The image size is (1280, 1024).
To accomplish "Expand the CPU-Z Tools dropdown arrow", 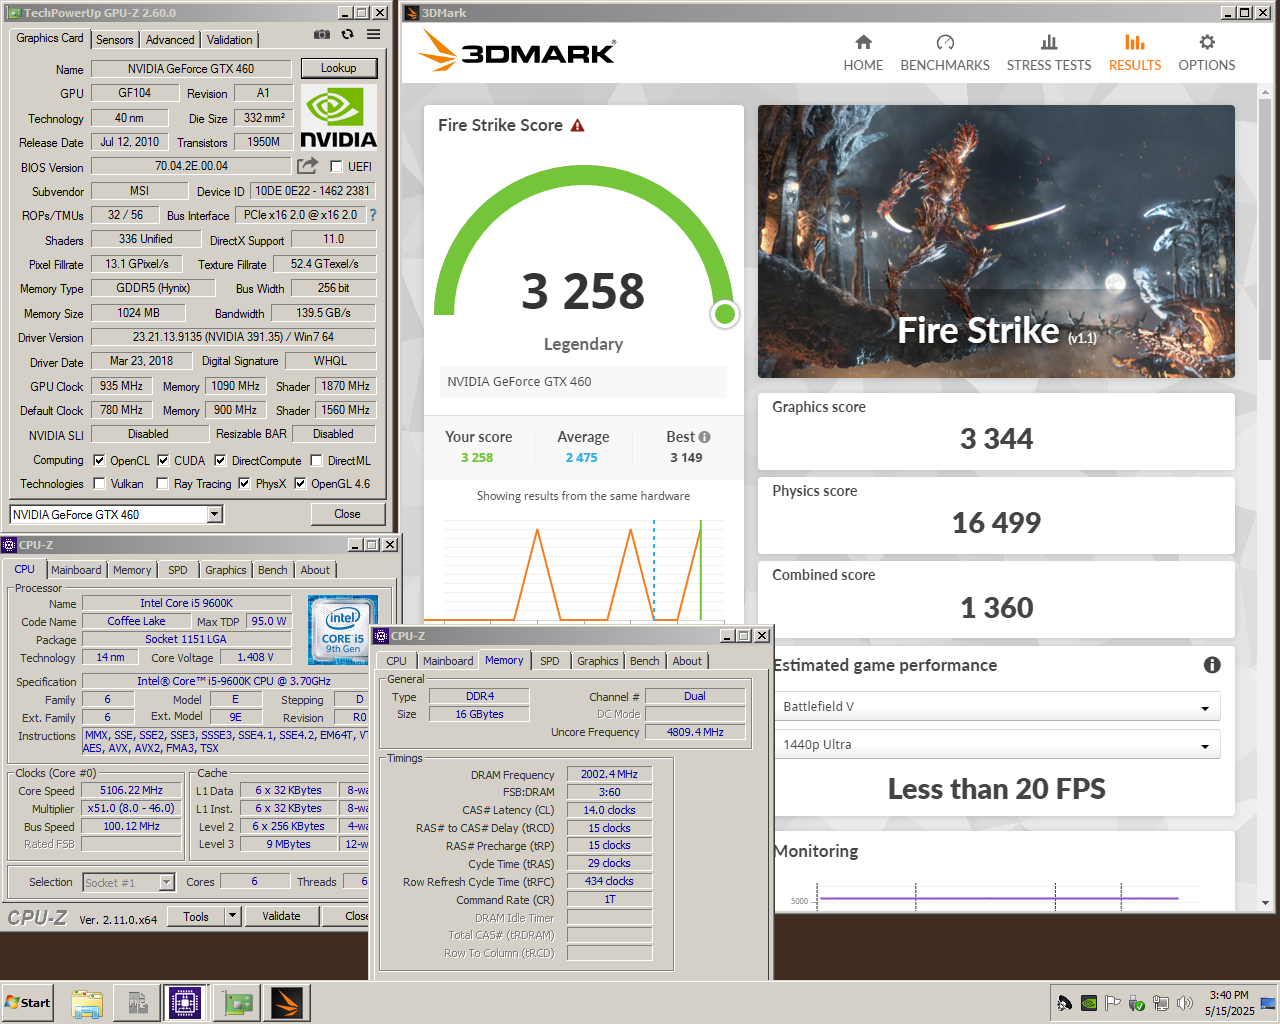I will pos(232,916).
